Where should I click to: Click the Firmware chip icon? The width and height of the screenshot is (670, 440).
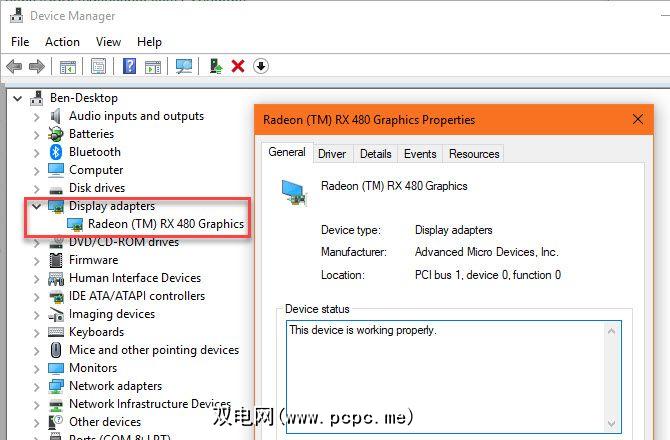point(56,260)
